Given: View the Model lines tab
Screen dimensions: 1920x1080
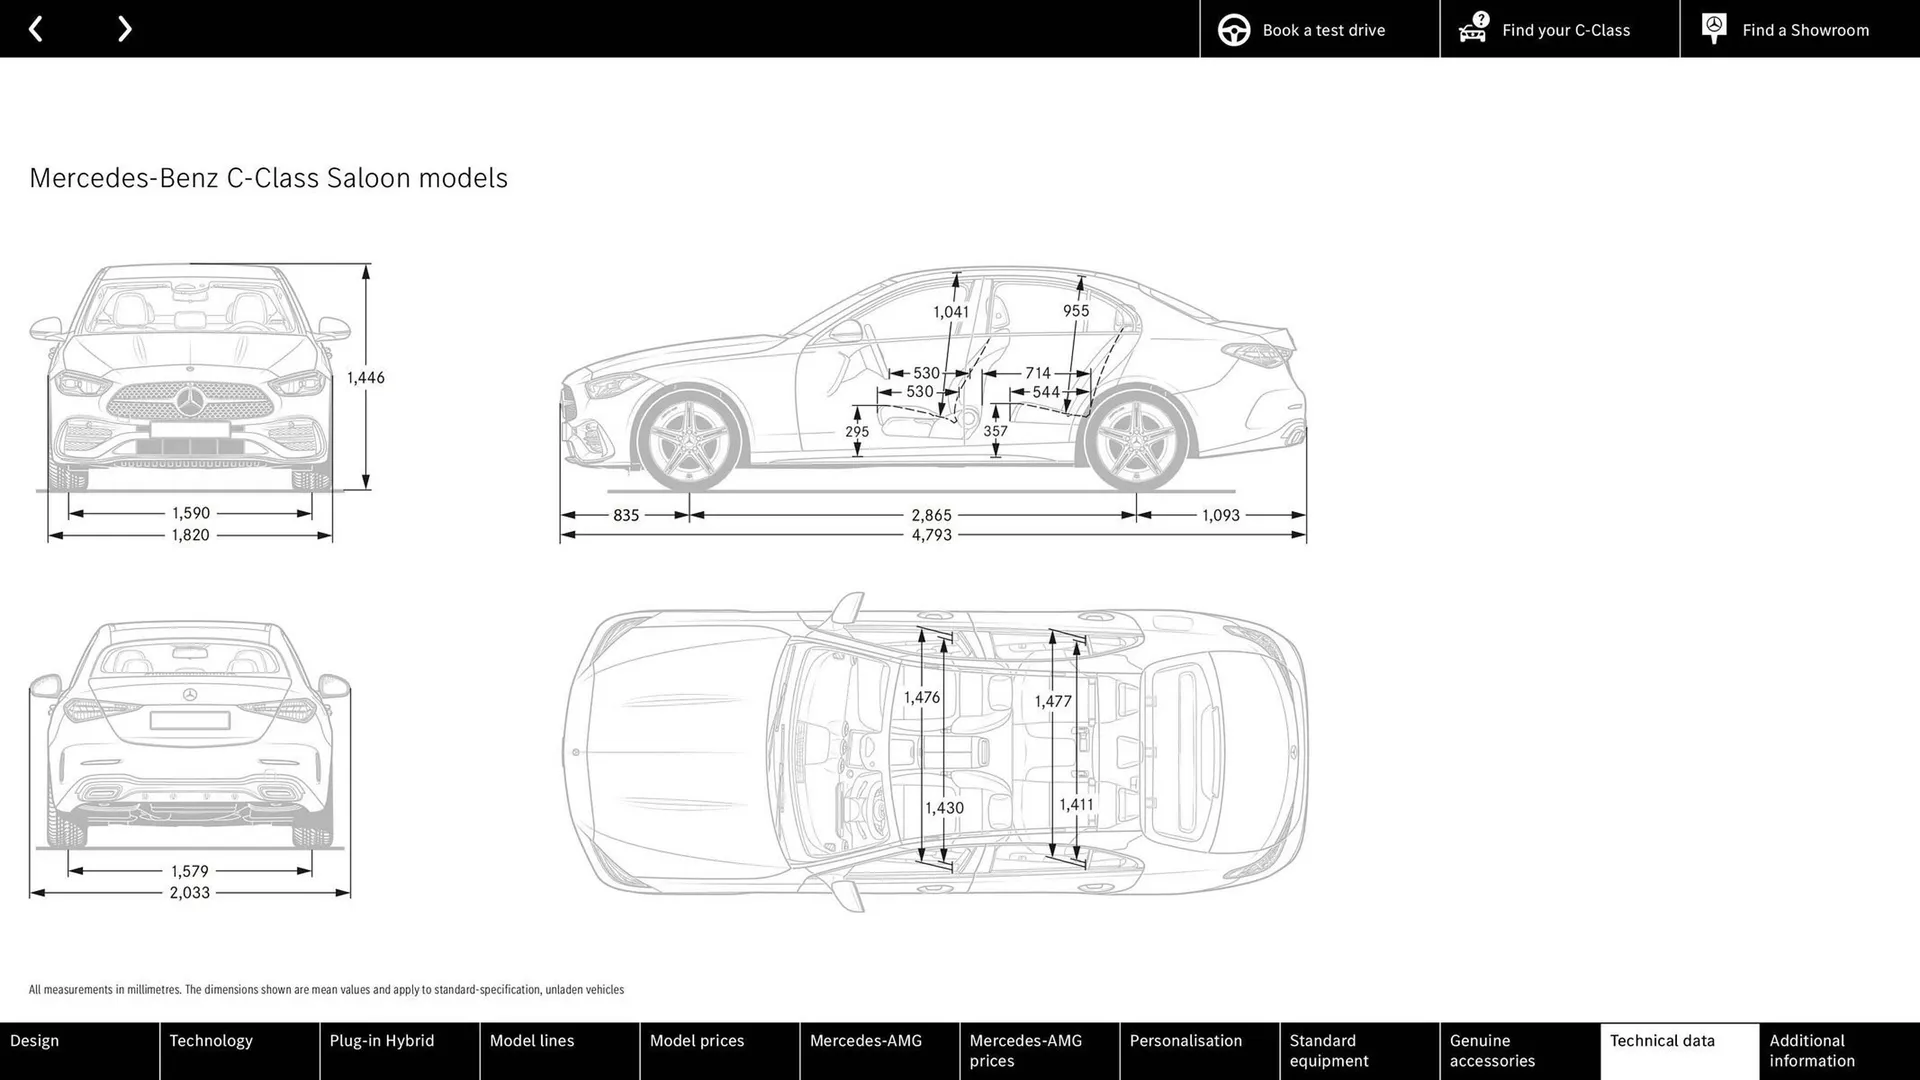Looking at the screenshot, I should pyautogui.click(x=559, y=1051).
